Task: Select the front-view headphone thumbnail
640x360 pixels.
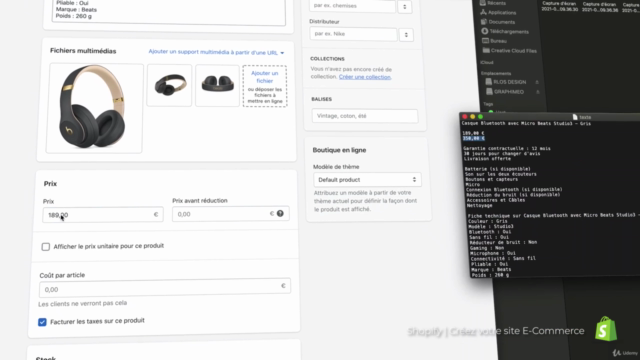Action: coord(218,85)
